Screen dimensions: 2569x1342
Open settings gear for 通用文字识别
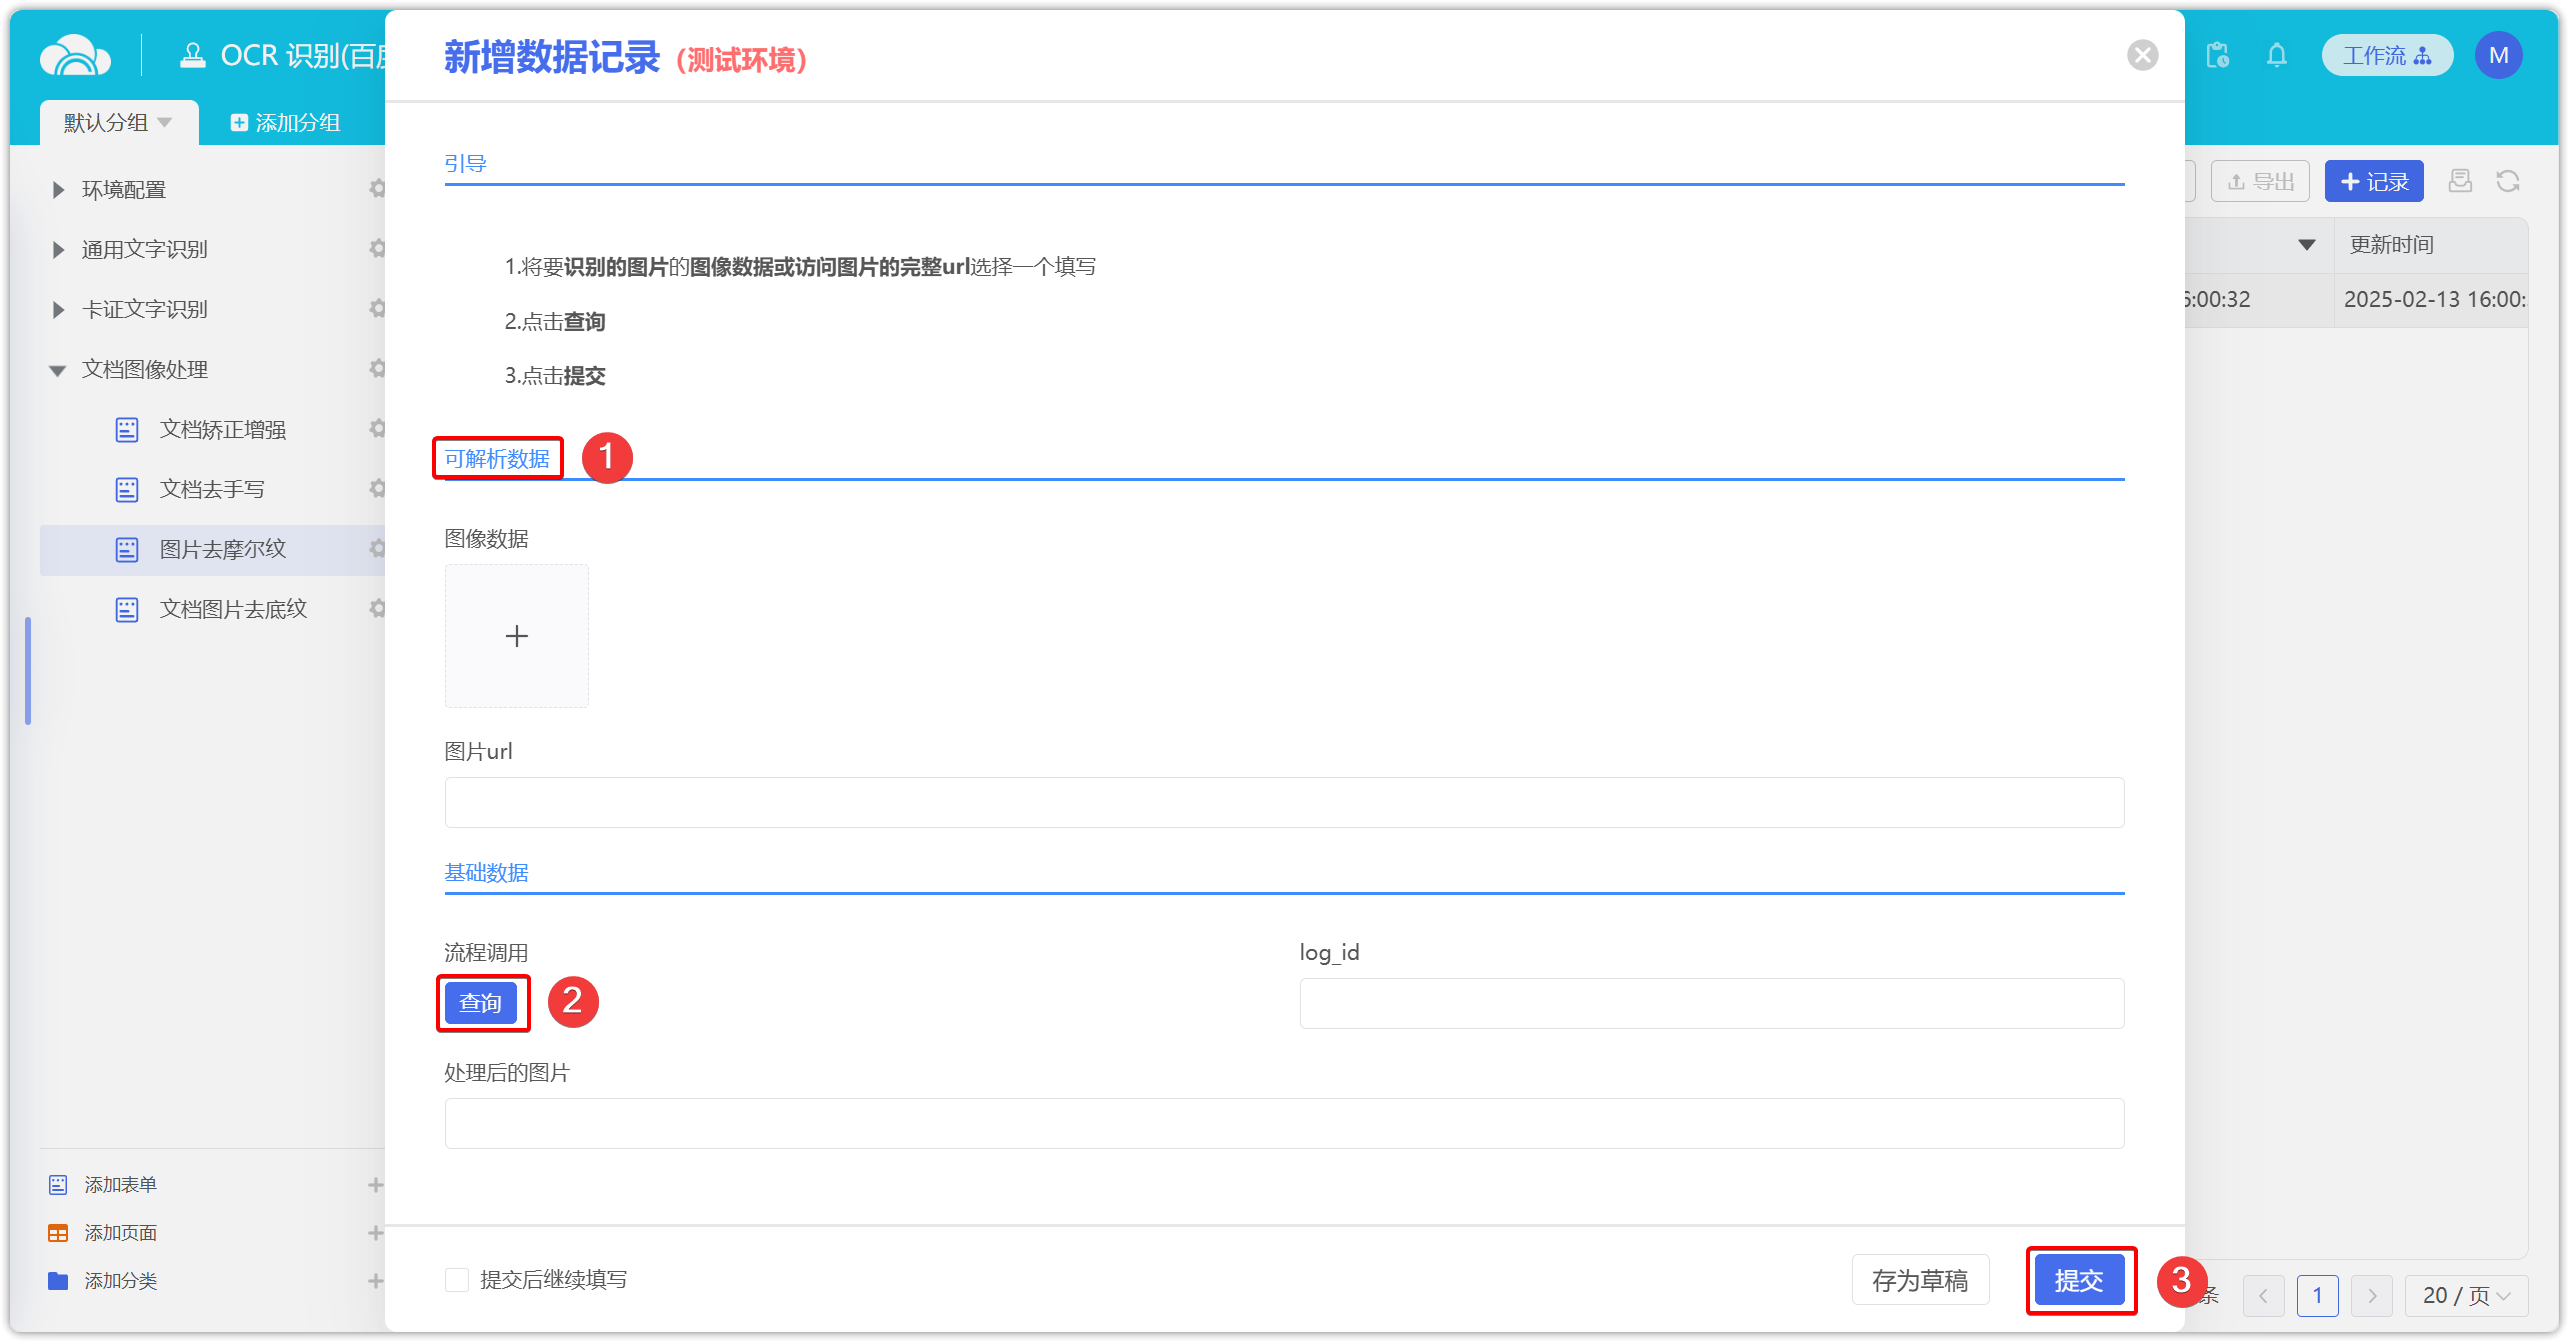pyautogui.click(x=377, y=248)
